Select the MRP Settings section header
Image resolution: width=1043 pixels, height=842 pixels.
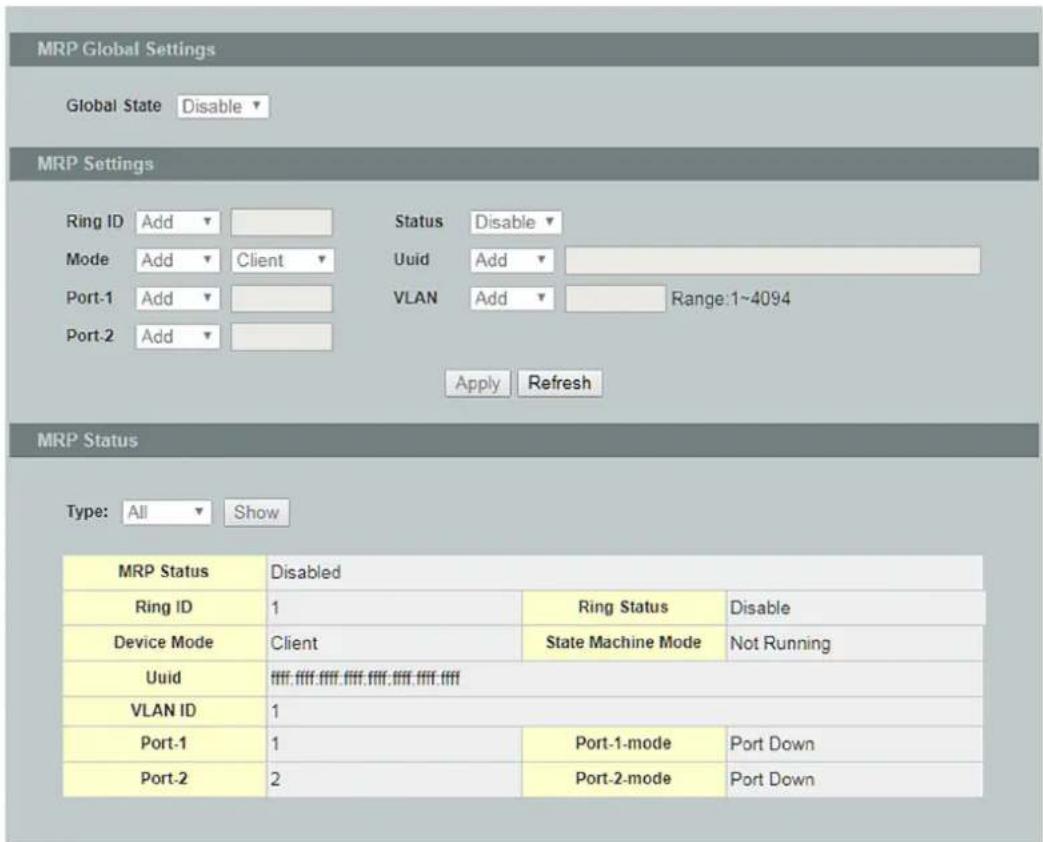pos(524,164)
